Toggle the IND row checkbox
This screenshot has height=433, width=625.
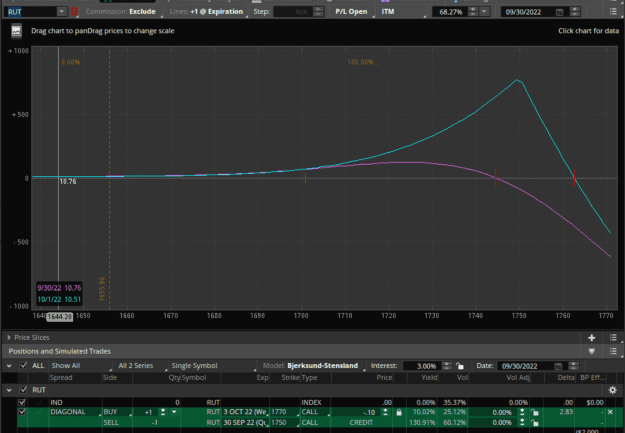point(22,402)
